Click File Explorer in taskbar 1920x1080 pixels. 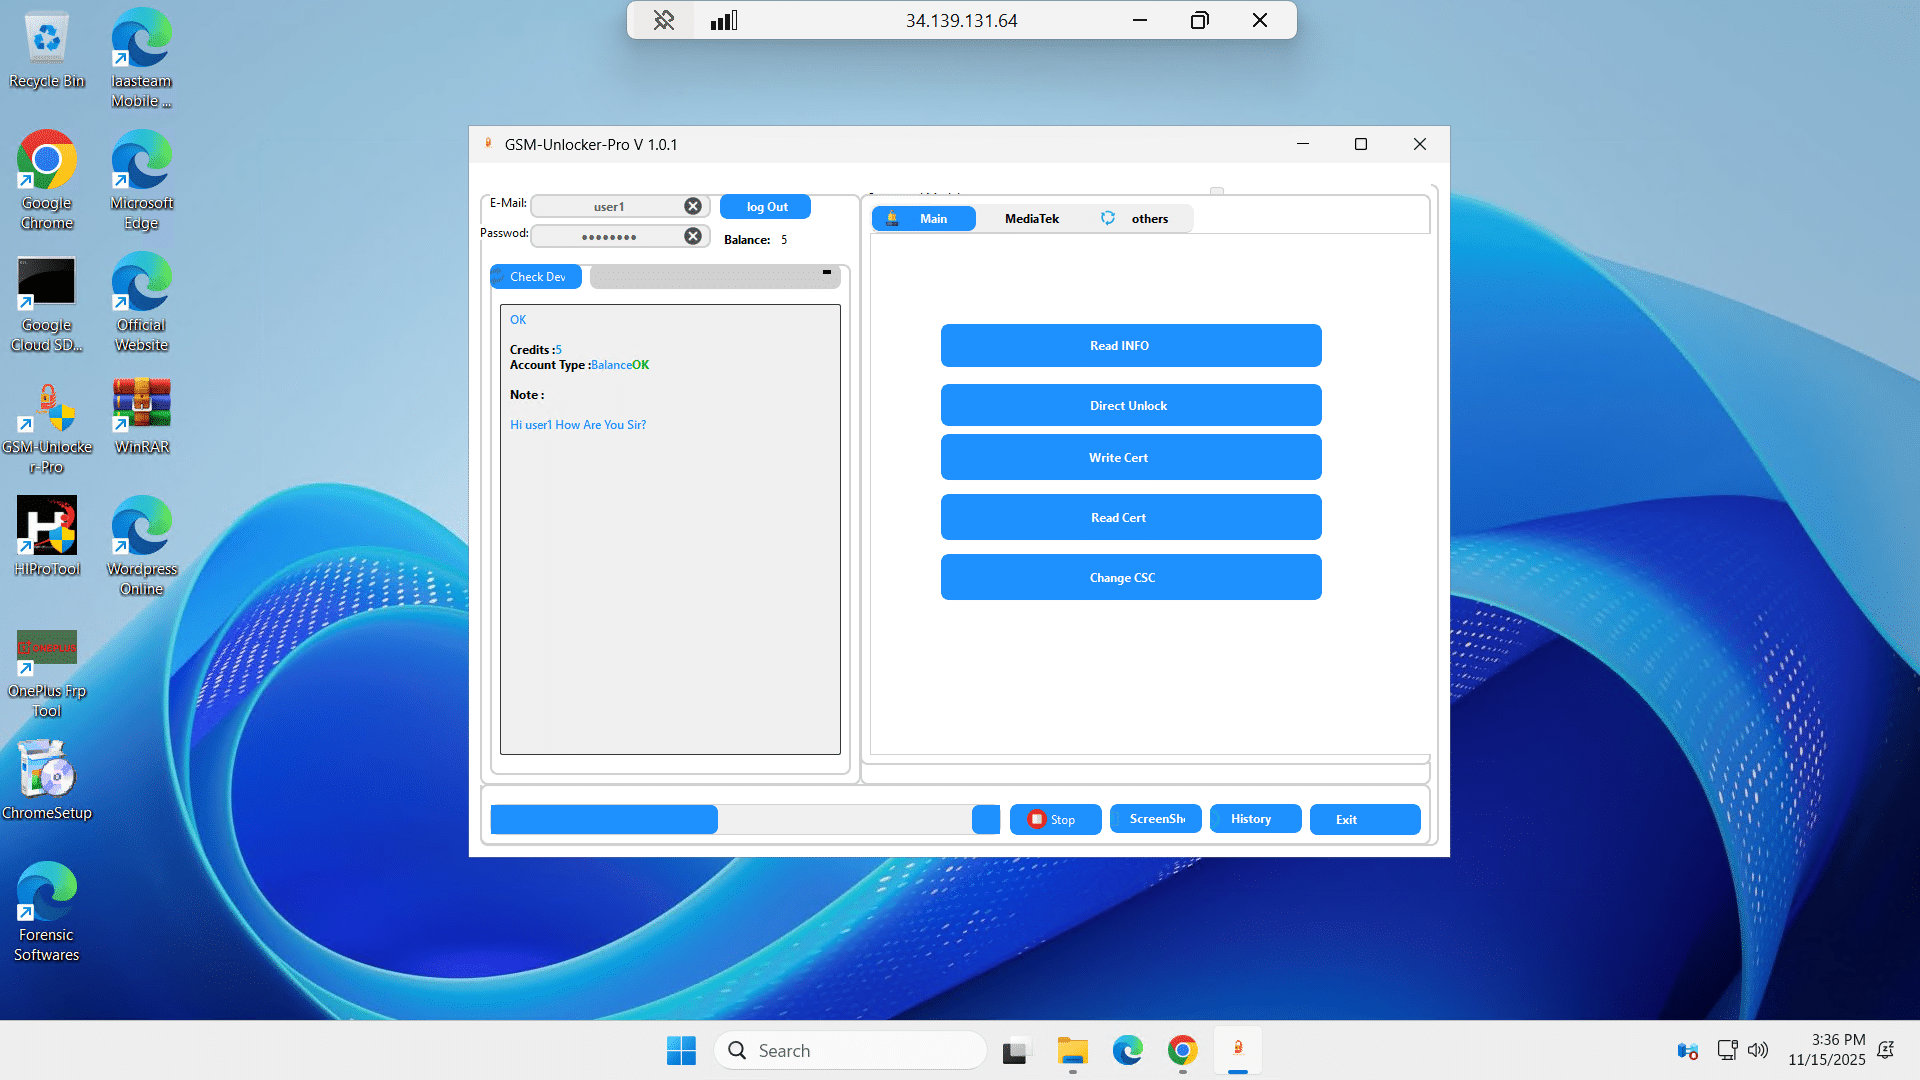tap(1073, 1050)
